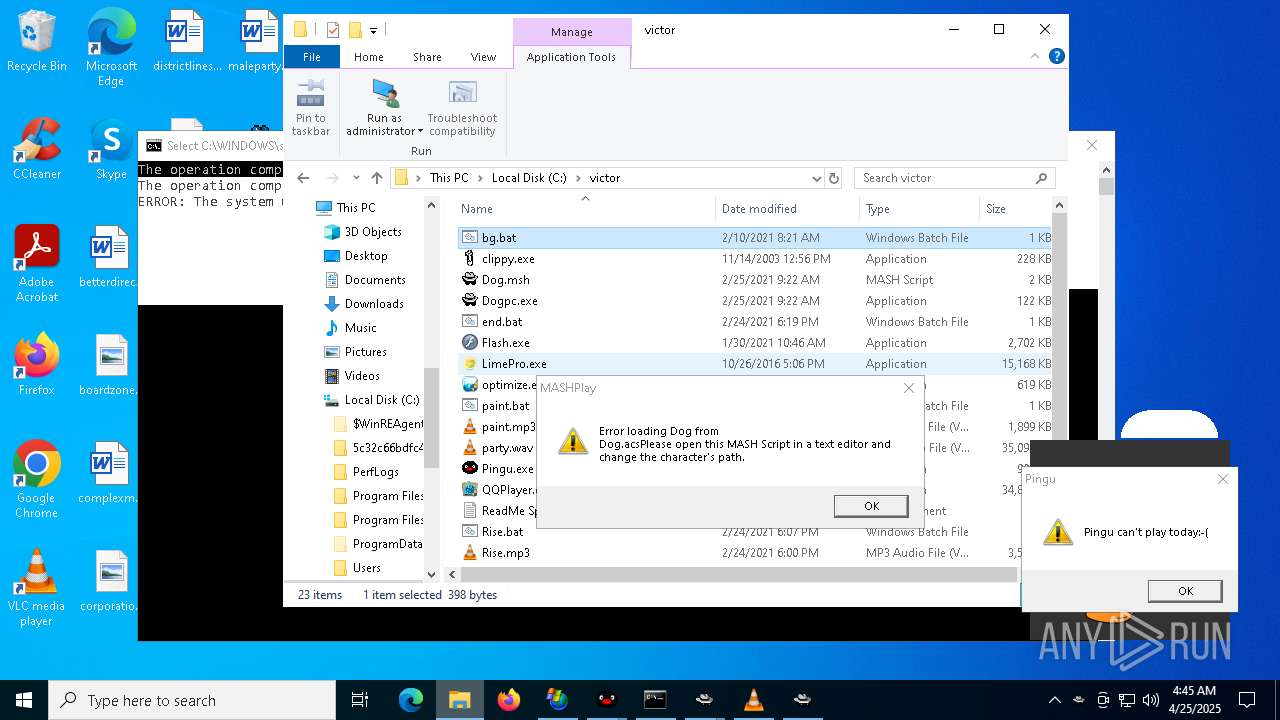
Task: Click Run as administrator icon
Action: 385,96
